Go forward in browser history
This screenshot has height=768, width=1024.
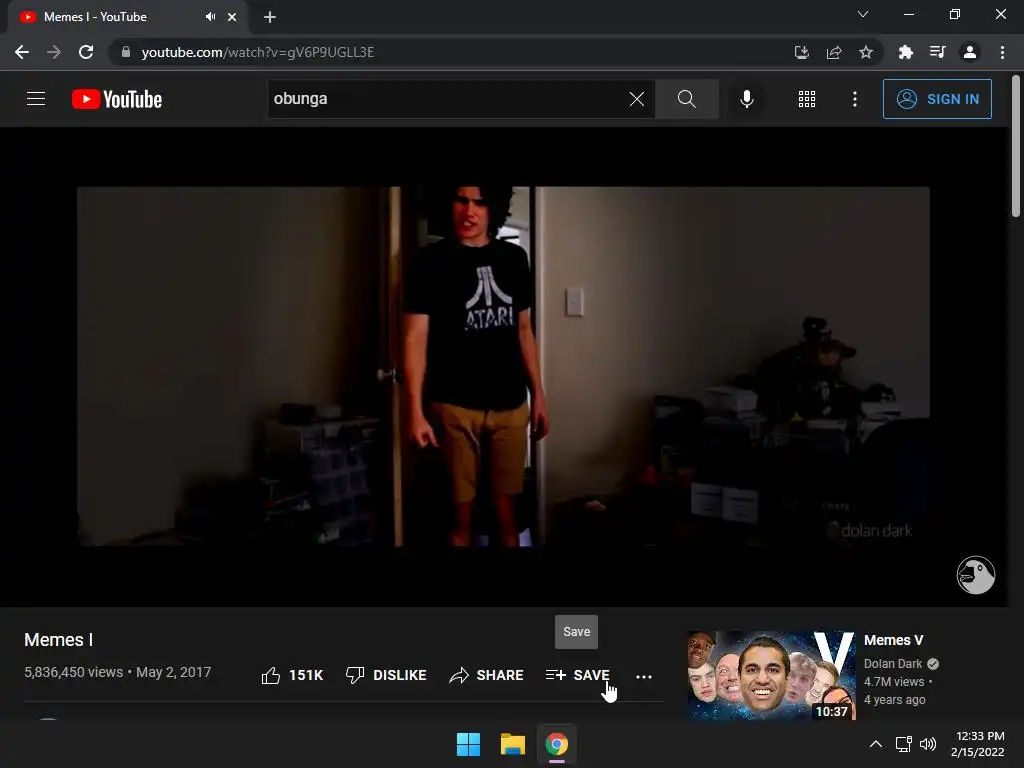(54, 52)
